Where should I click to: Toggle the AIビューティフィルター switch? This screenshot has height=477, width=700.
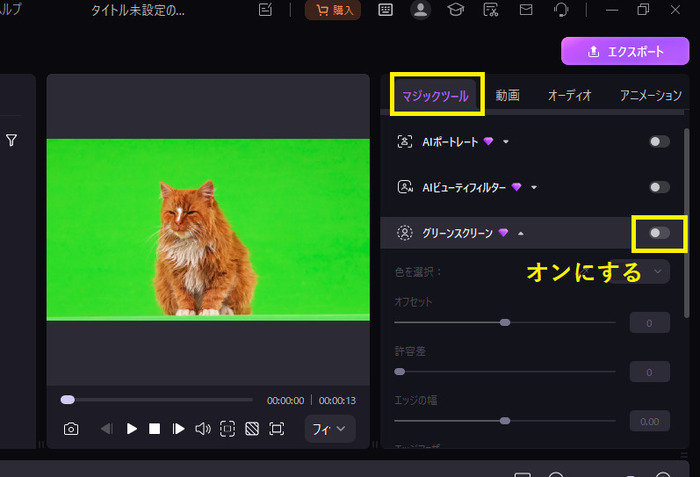tap(659, 187)
